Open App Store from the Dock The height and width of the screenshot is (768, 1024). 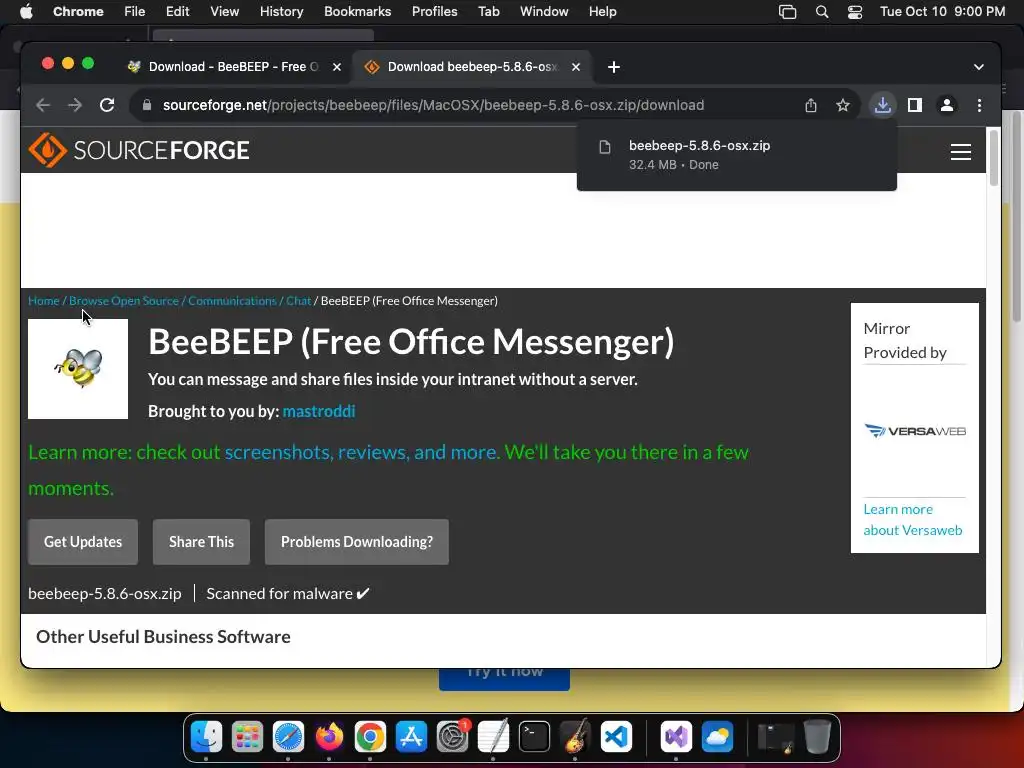pyautogui.click(x=411, y=737)
